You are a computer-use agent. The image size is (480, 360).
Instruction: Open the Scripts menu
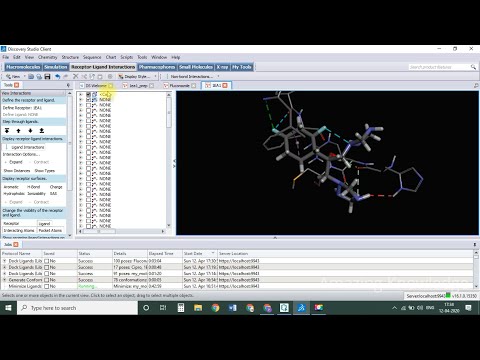[127, 57]
